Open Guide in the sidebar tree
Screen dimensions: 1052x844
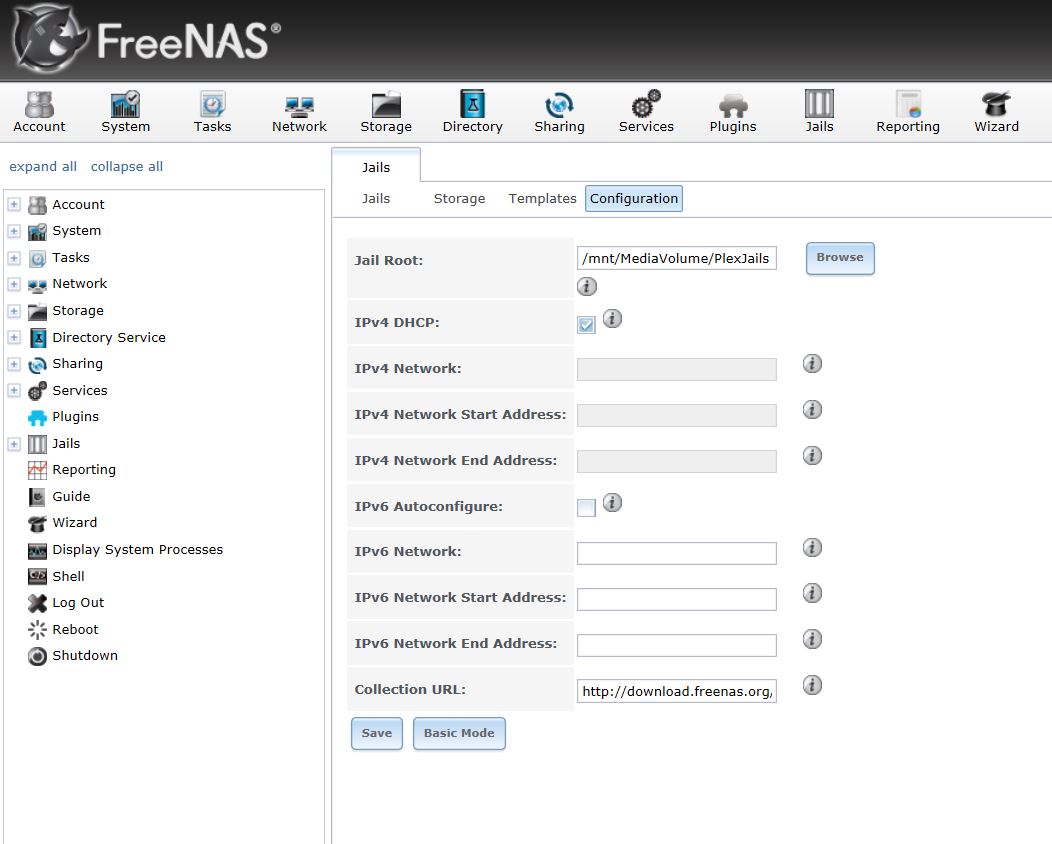(x=71, y=496)
